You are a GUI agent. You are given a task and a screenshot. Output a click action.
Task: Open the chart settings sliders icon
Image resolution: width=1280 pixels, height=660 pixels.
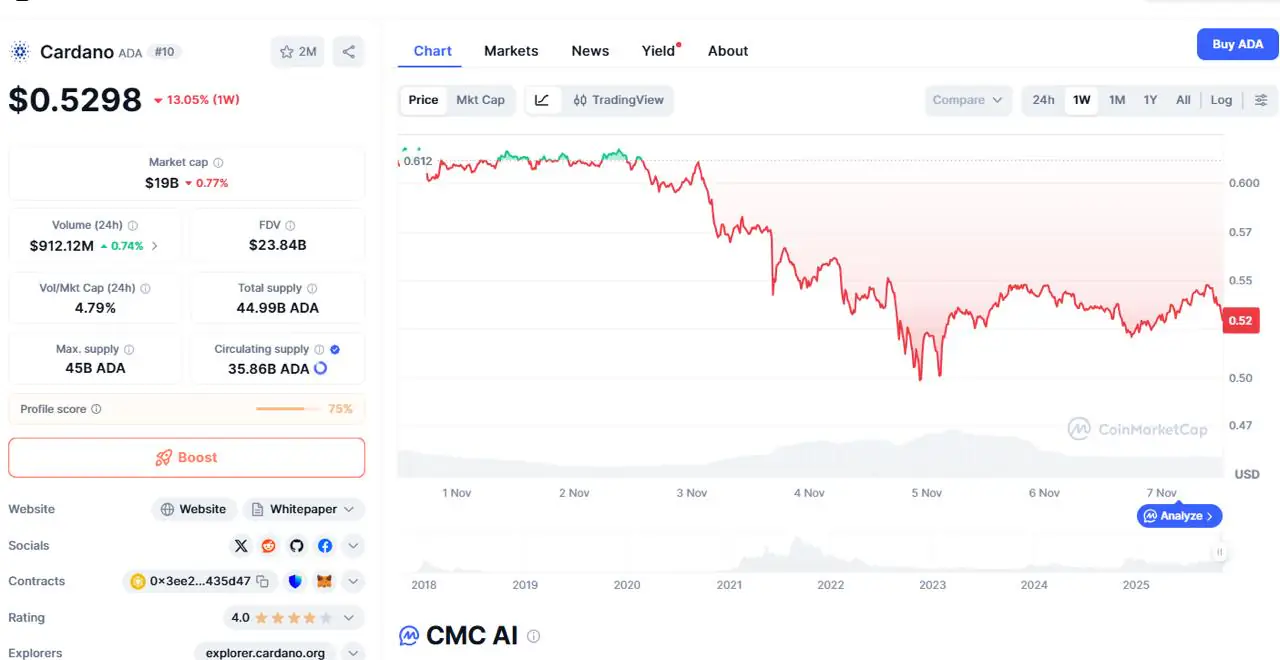[1261, 100]
